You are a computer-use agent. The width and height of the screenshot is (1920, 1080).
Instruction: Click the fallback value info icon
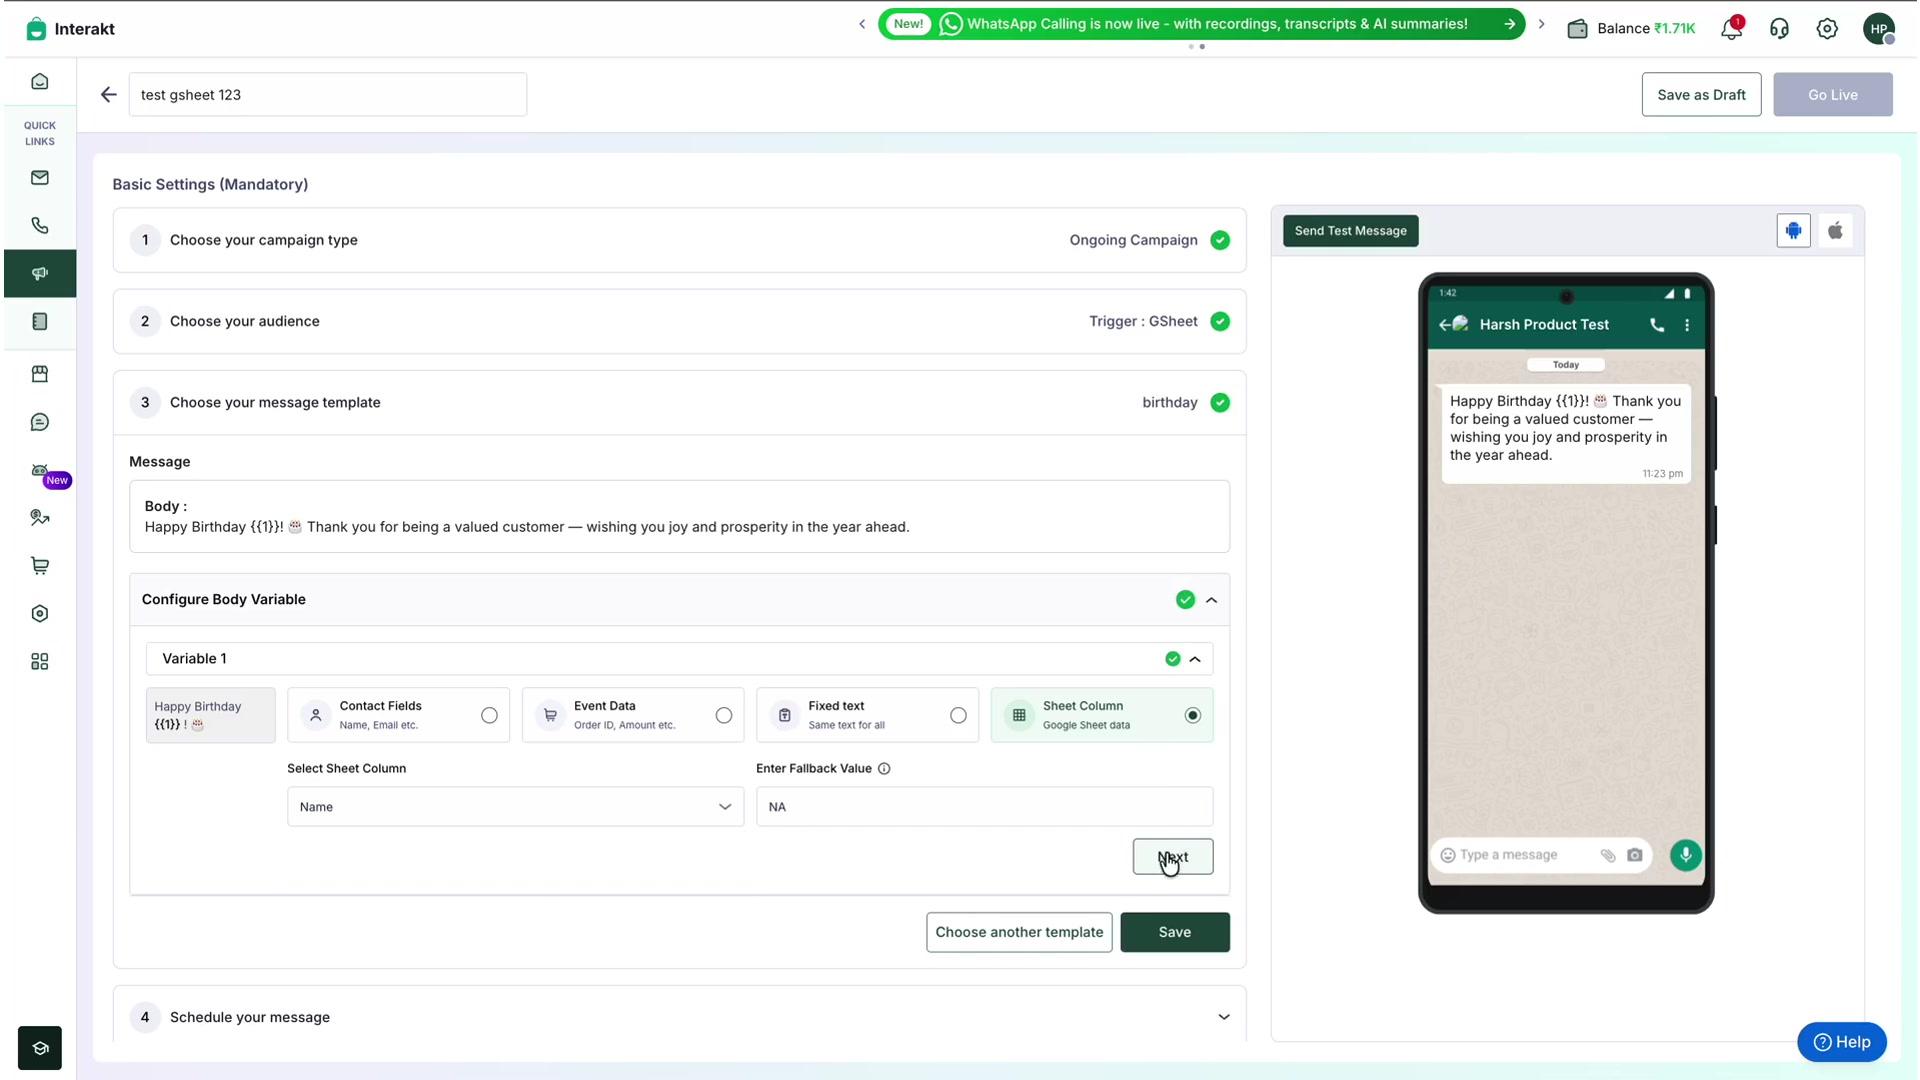[x=884, y=769]
